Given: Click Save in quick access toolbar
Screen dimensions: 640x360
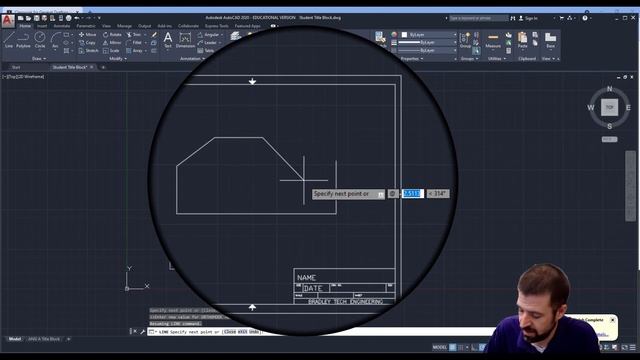Looking at the screenshot, I should tap(36, 18).
